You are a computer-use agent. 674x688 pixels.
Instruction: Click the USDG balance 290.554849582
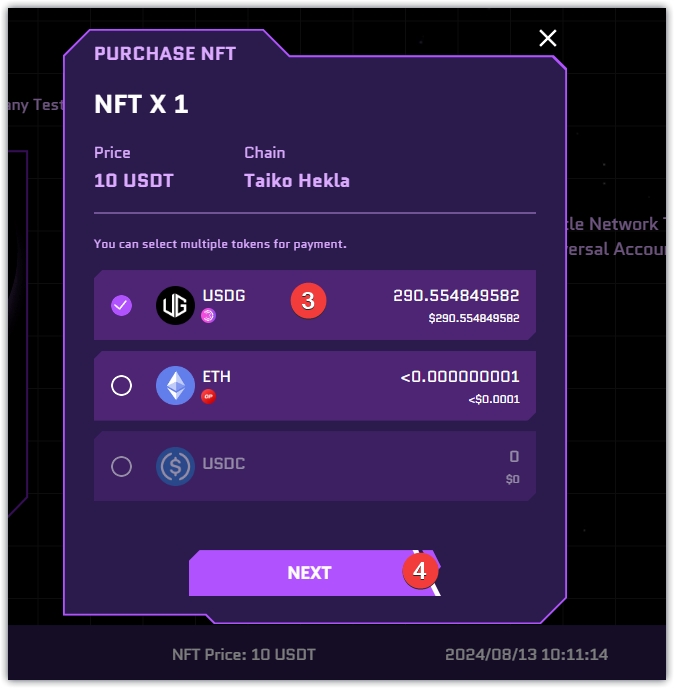(x=456, y=296)
